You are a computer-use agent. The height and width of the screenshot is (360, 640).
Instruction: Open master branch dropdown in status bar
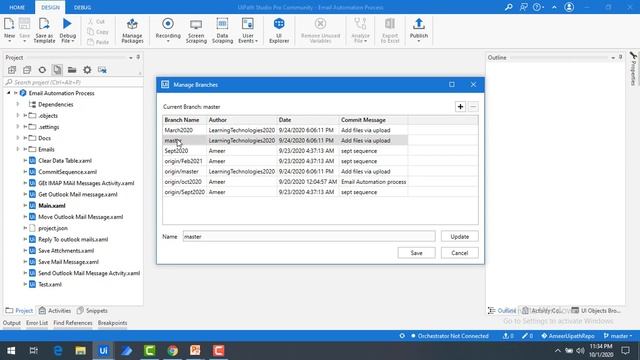click(x=619, y=336)
